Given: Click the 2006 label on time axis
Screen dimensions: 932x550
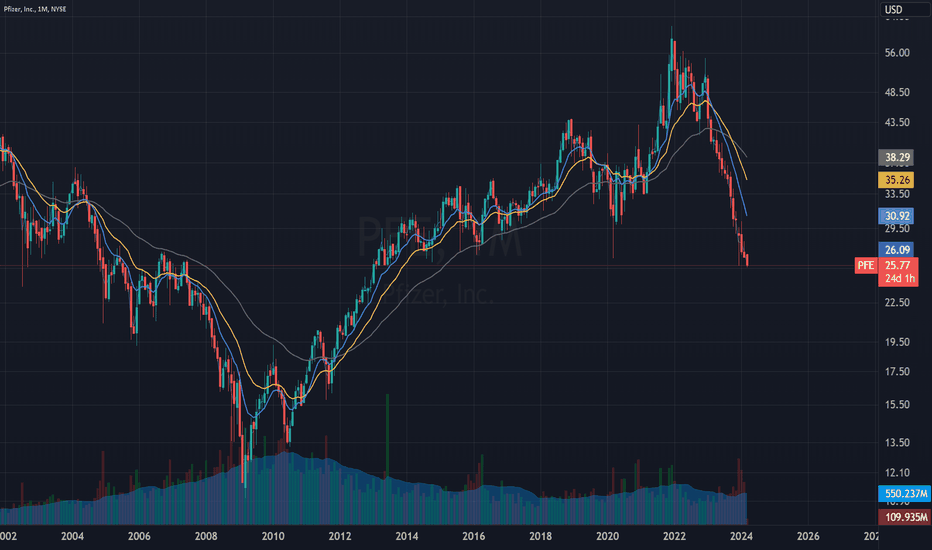Looking at the screenshot, I should pos(139,536).
